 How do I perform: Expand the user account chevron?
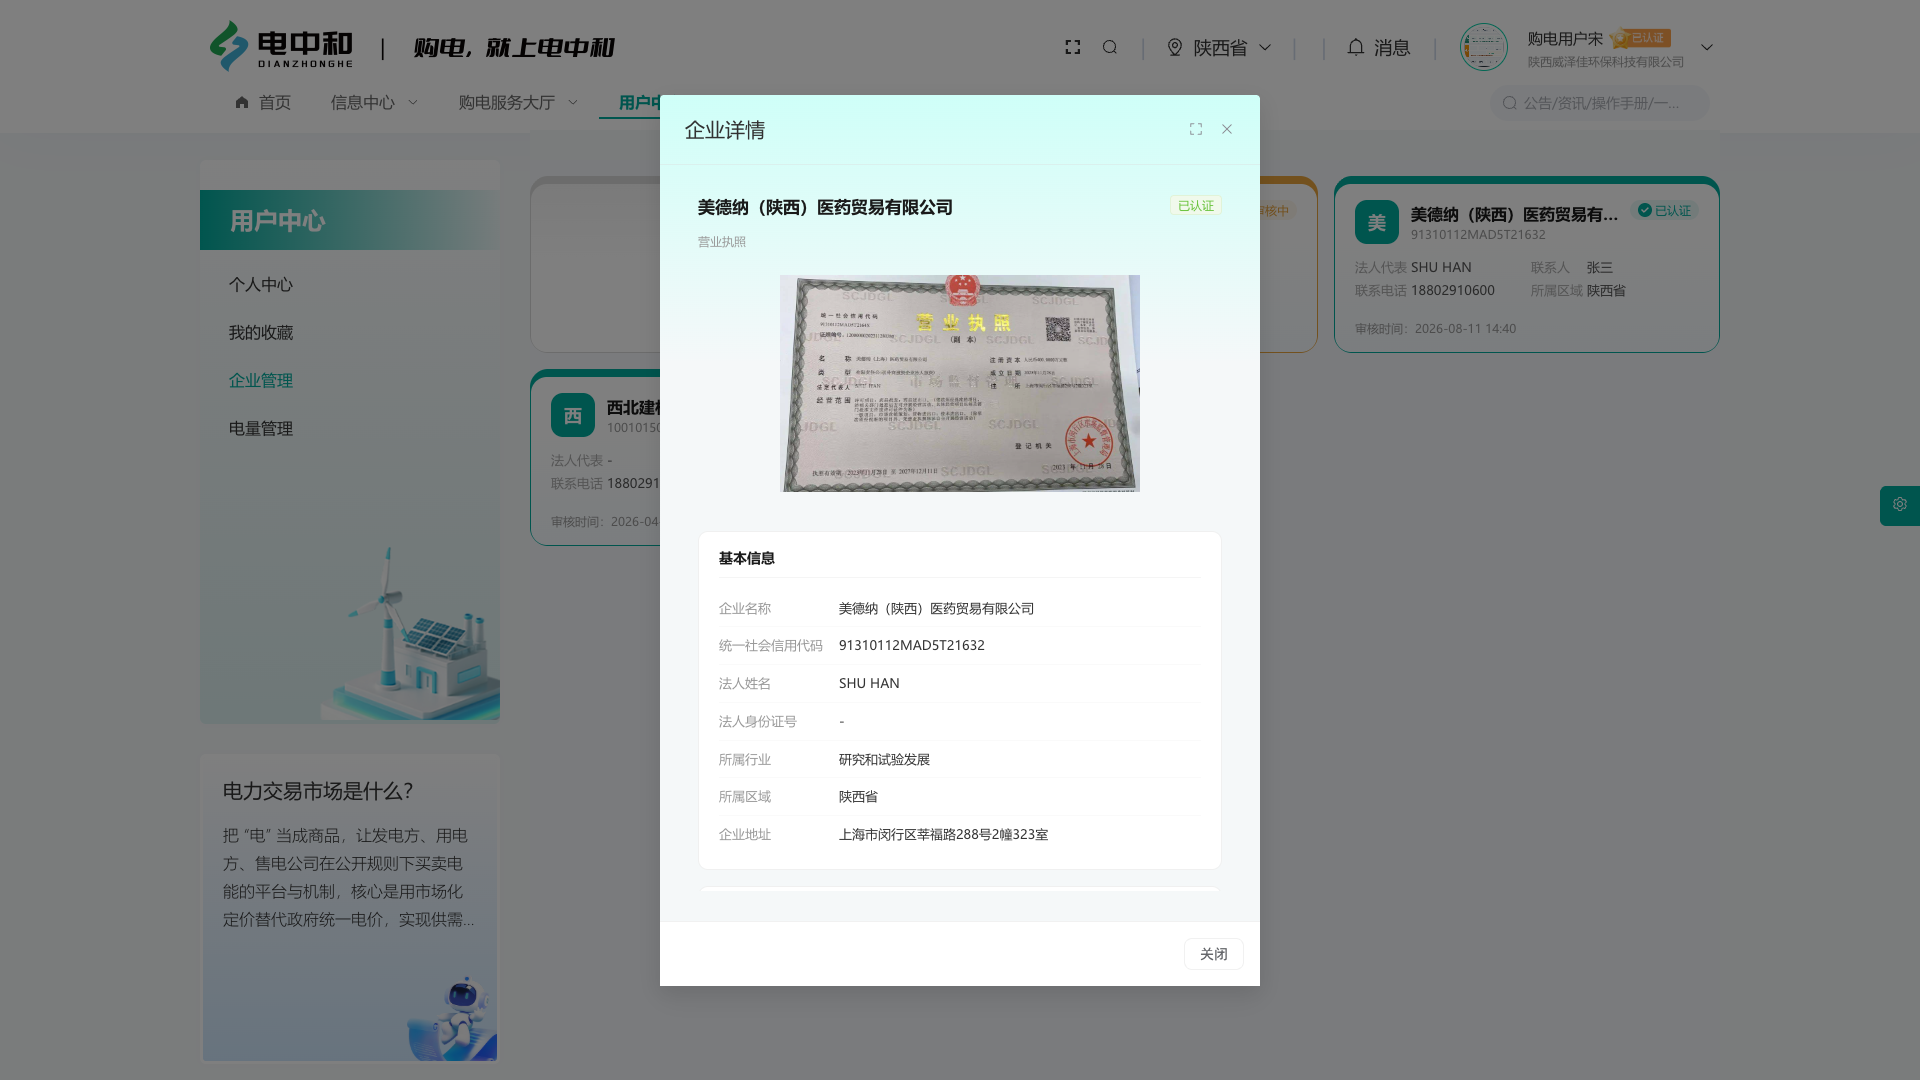(1707, 47)
